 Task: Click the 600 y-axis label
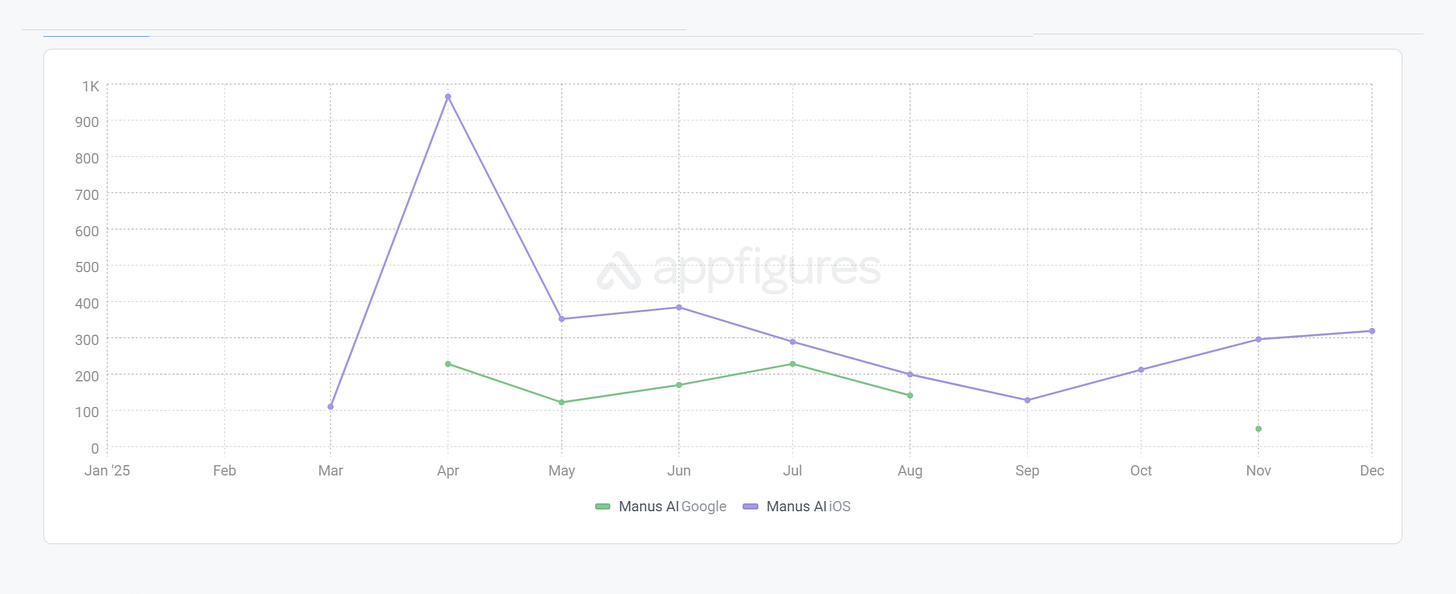coord(87,231)
